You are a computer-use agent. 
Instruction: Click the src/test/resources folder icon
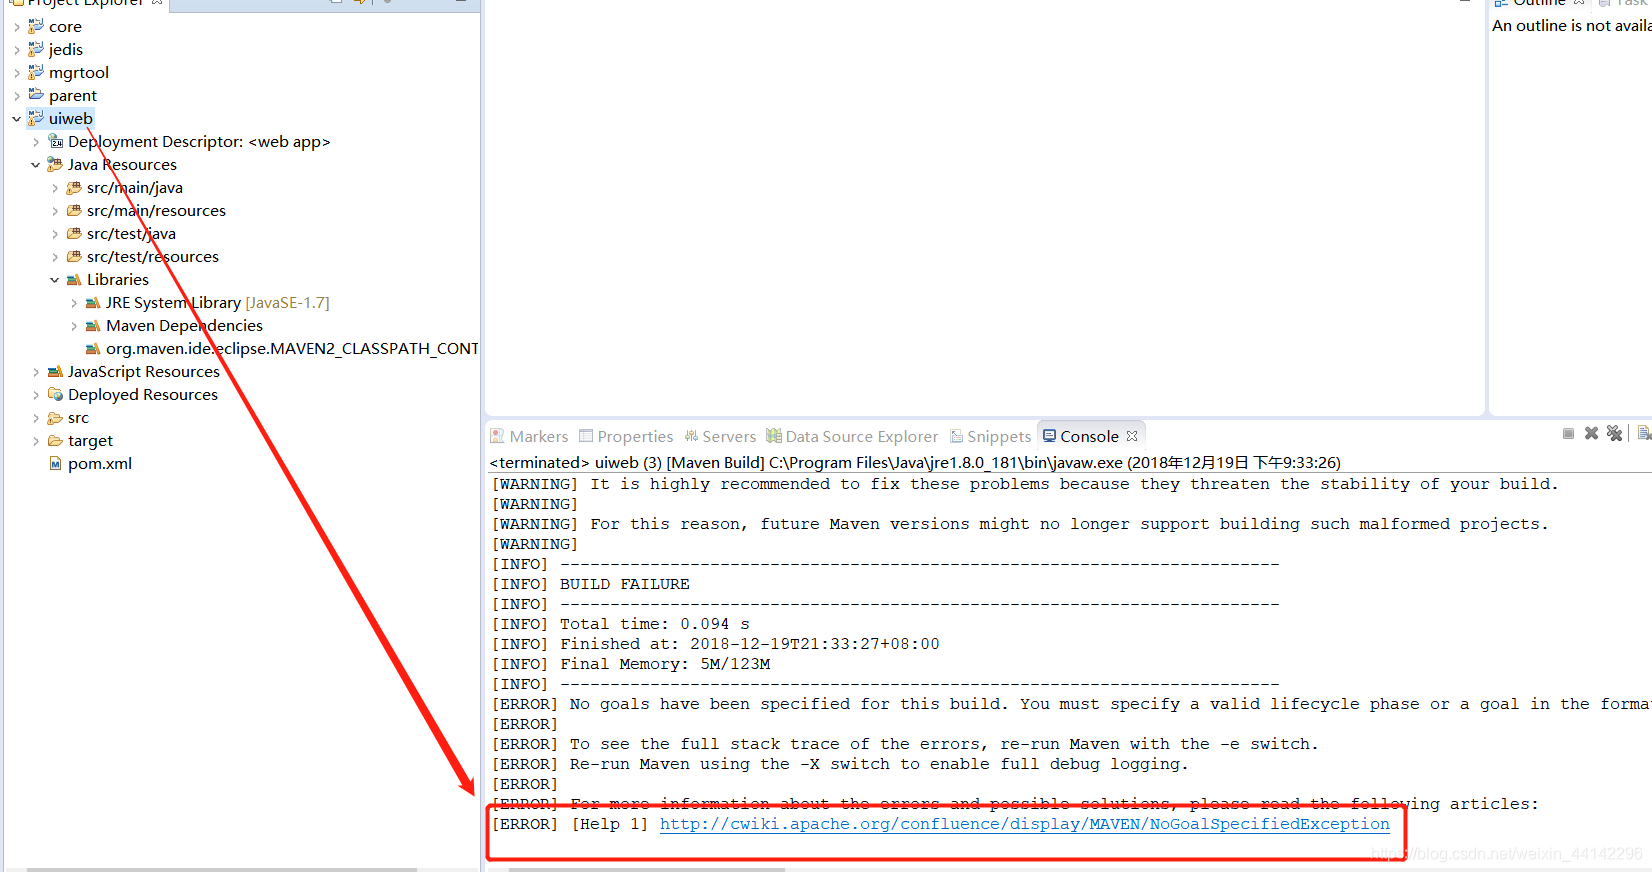point(74,256)
